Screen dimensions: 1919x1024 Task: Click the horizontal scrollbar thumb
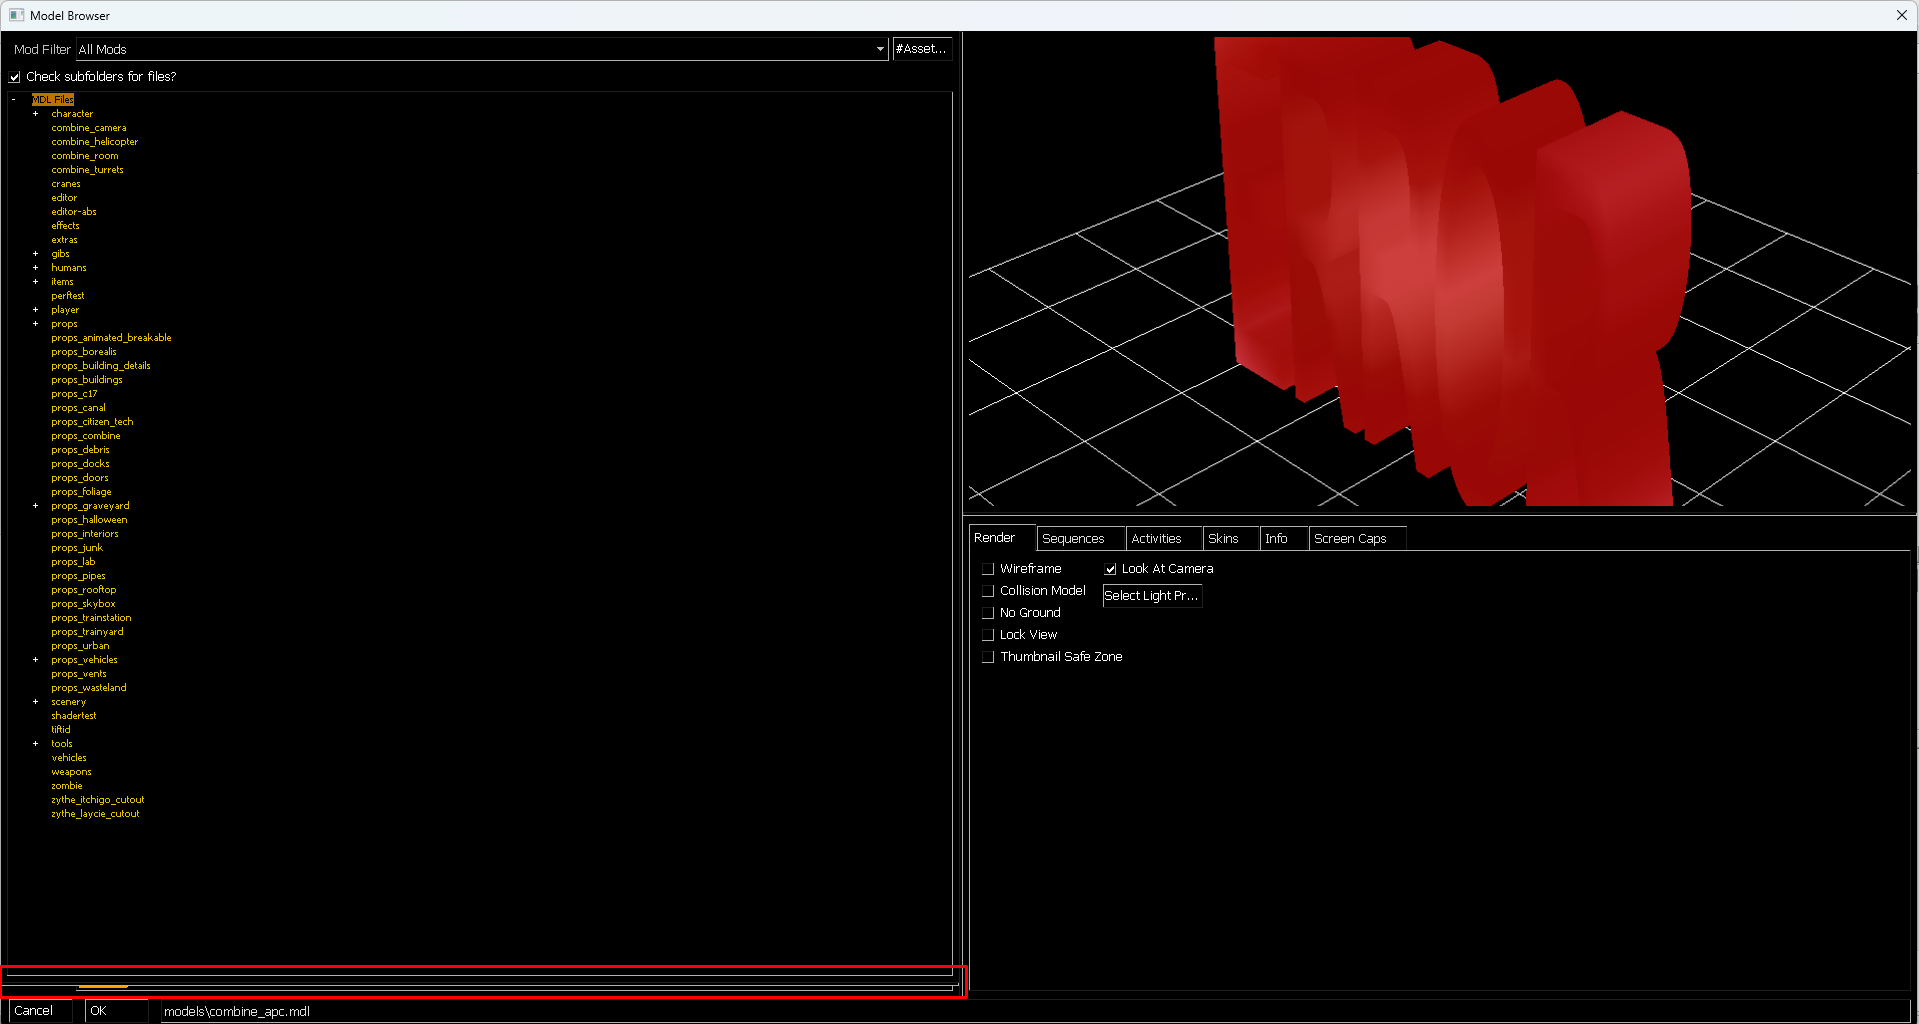pyautogui.click(x=103, y=987)
